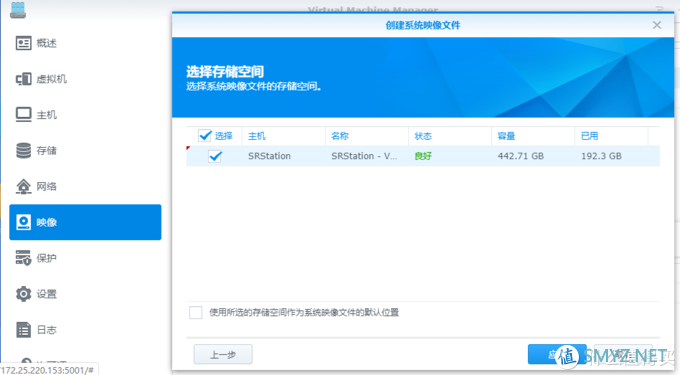Viewport: 680px width, 375px height.
Task: Sort by the 主机 column header
Action: pos(284,136)
